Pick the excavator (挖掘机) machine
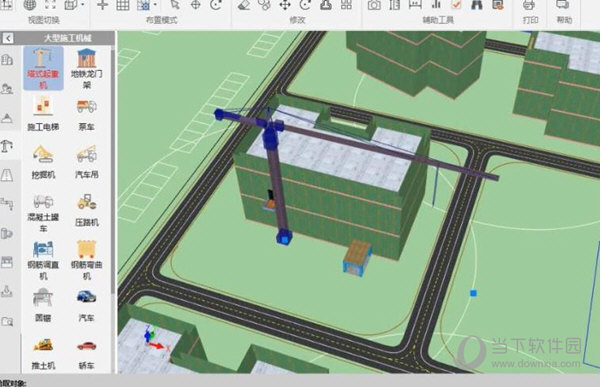600x387 pixels. click(x=43, y=162)
